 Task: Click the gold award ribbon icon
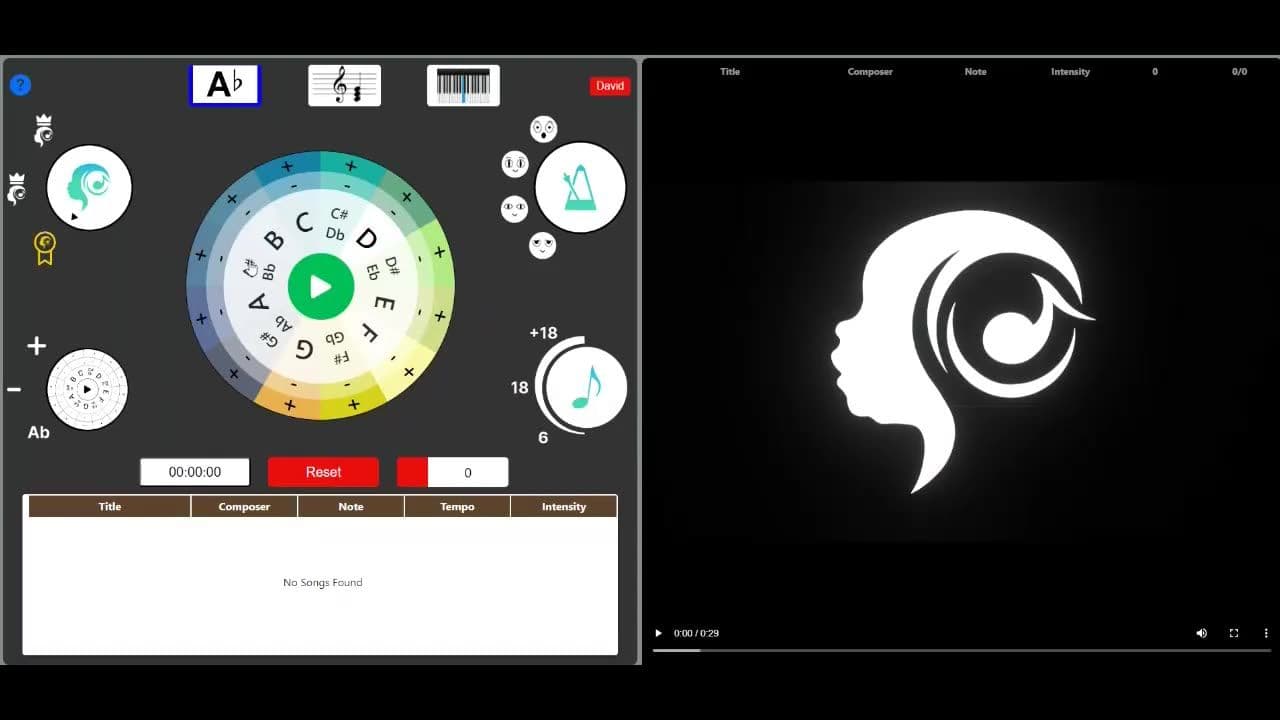pyautogui.click(x=44, y=247)
